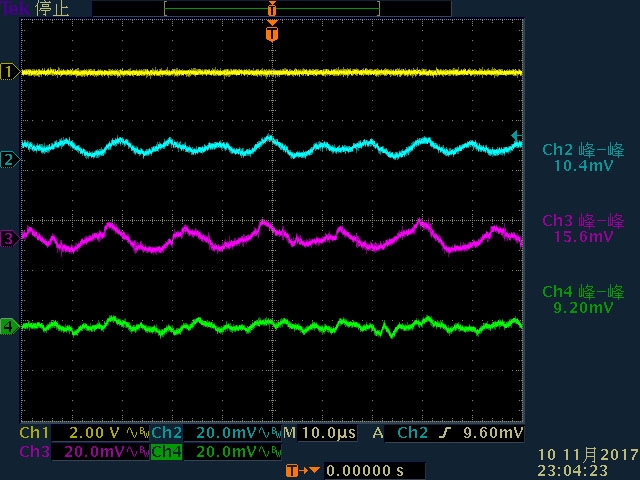
Task: Click the trigger delay icon at bottom
Action: [x=302, y=471]
